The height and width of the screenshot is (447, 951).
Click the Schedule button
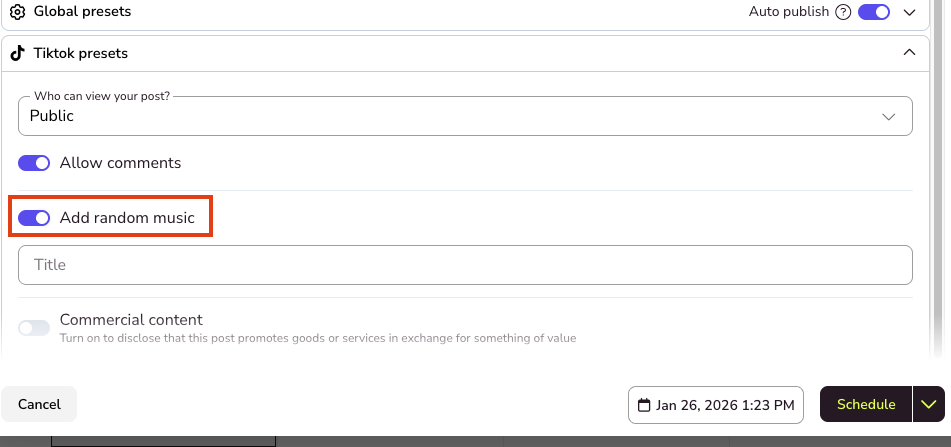pyautogui.click(x=866, y=404)
